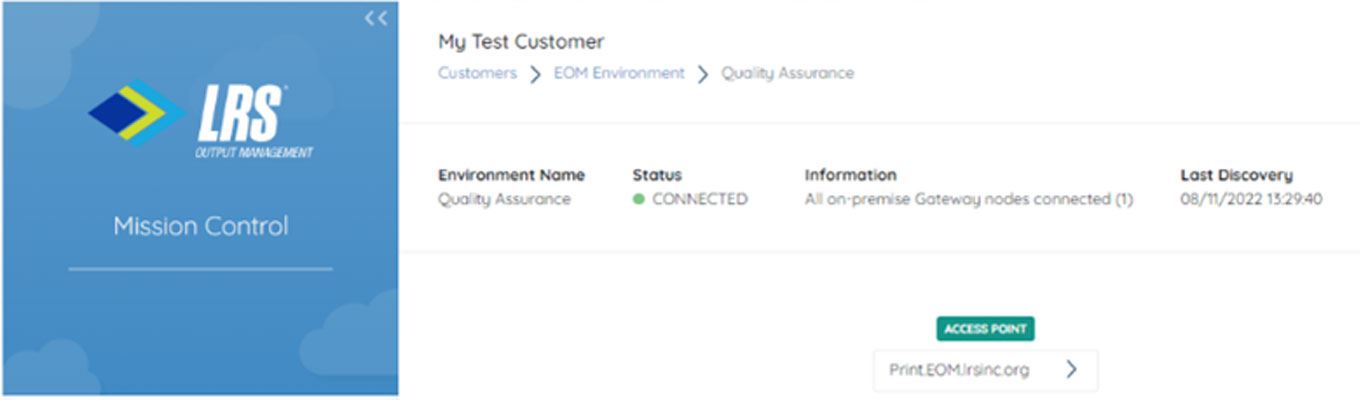Screen dimensions: 1360x400
Task: Open the Customers breadcrumb link
Action: [477, 73]
